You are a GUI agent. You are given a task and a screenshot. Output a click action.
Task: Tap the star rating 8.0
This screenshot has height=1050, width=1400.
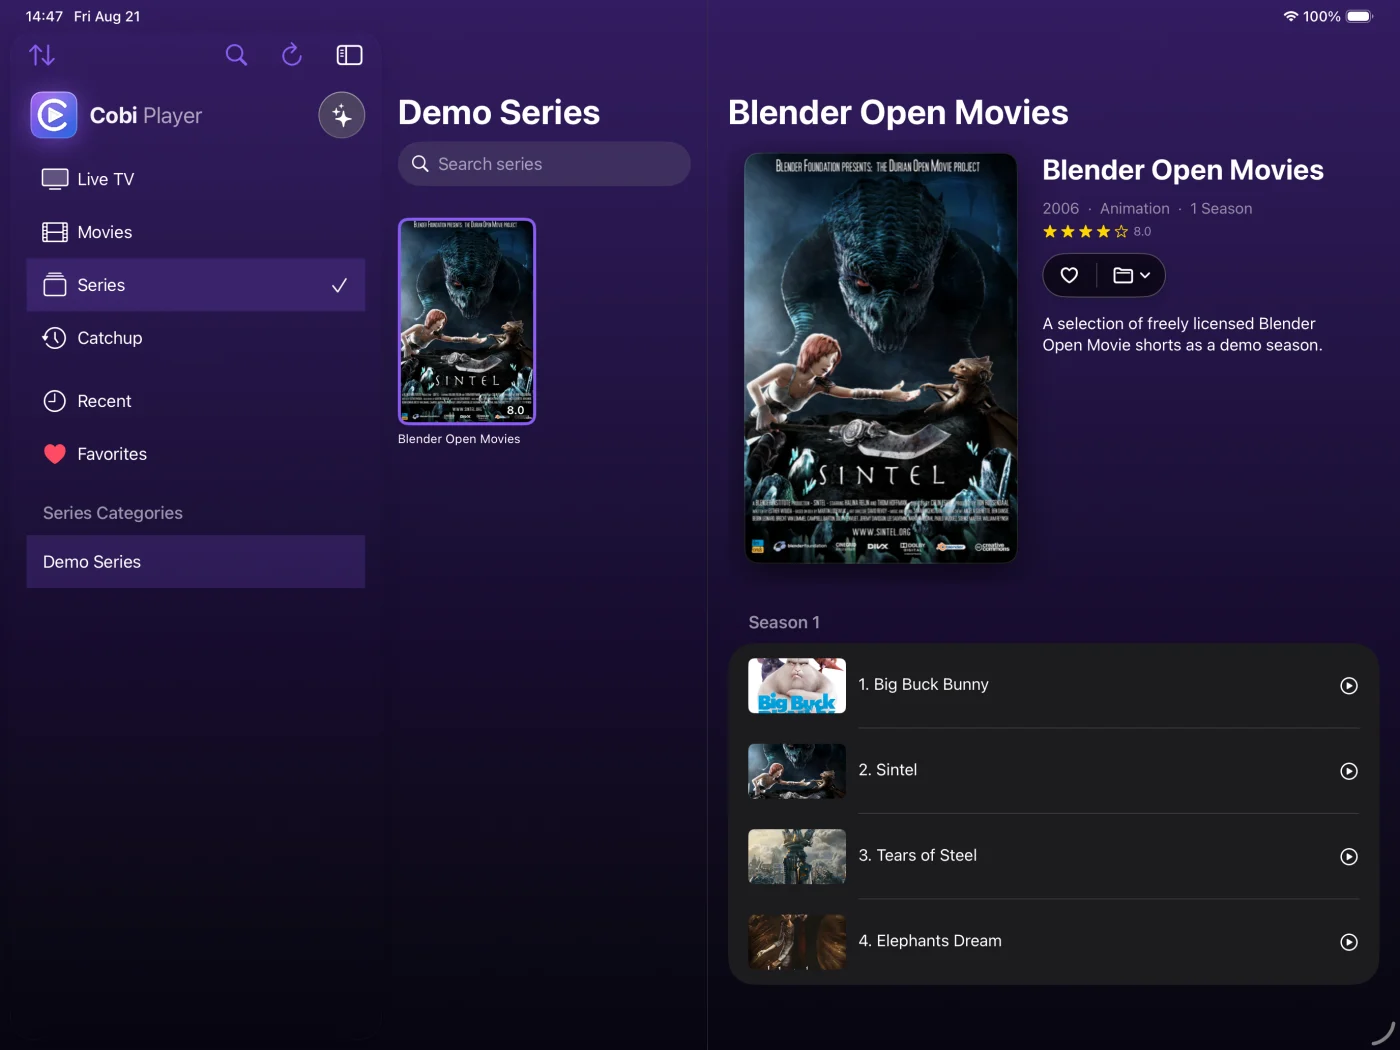coord(1097,232)
